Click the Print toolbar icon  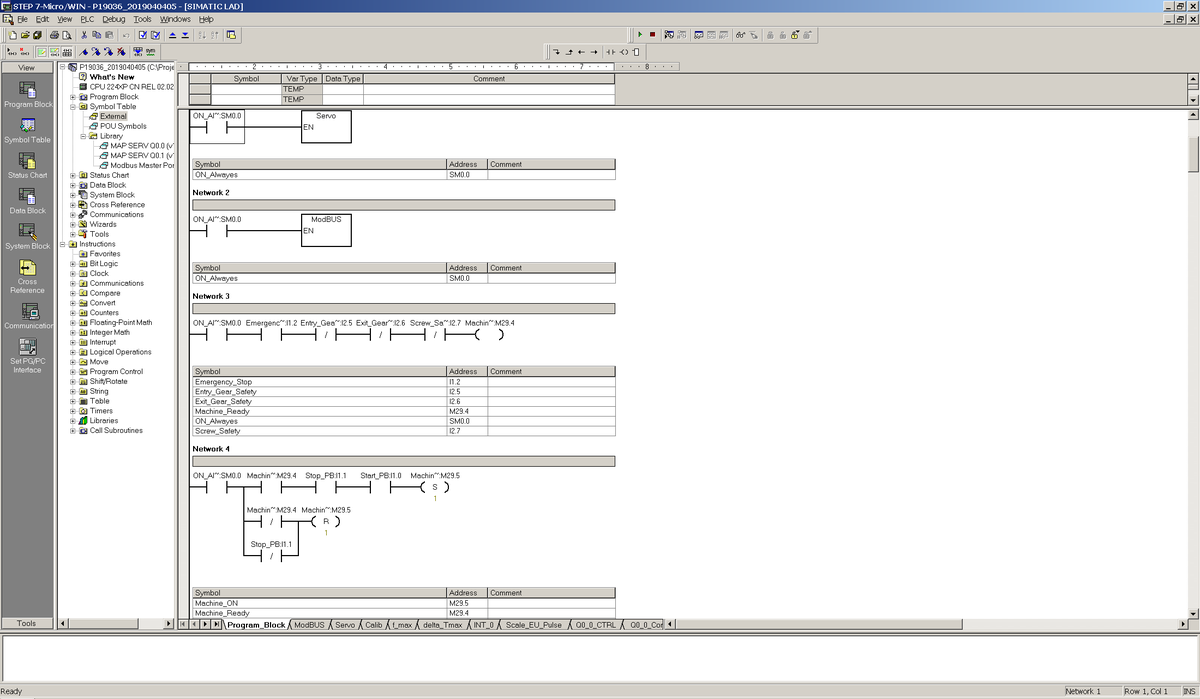[54, 35]
